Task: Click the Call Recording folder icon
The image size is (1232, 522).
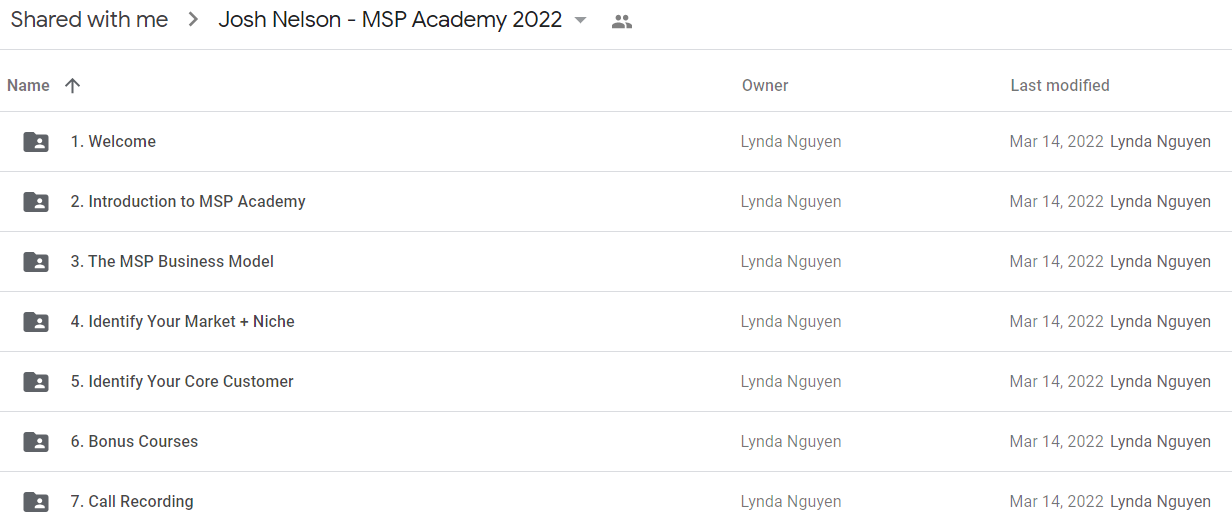Action: tap(36, 502)
